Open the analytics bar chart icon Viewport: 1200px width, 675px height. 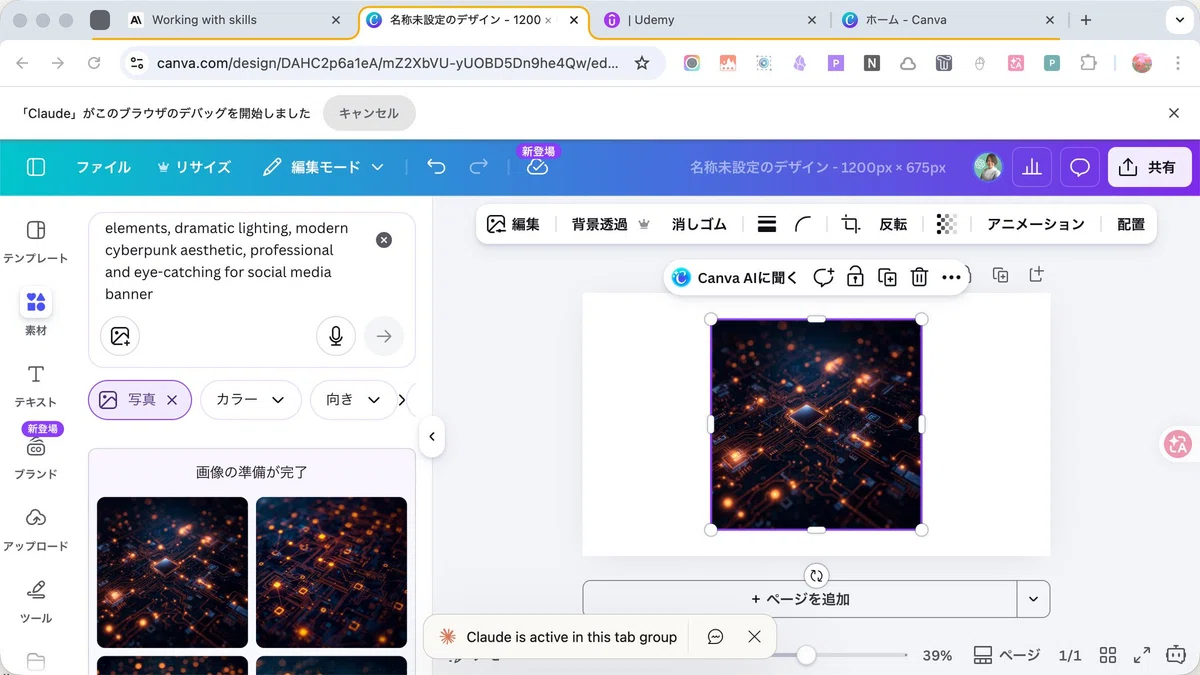1031,167
